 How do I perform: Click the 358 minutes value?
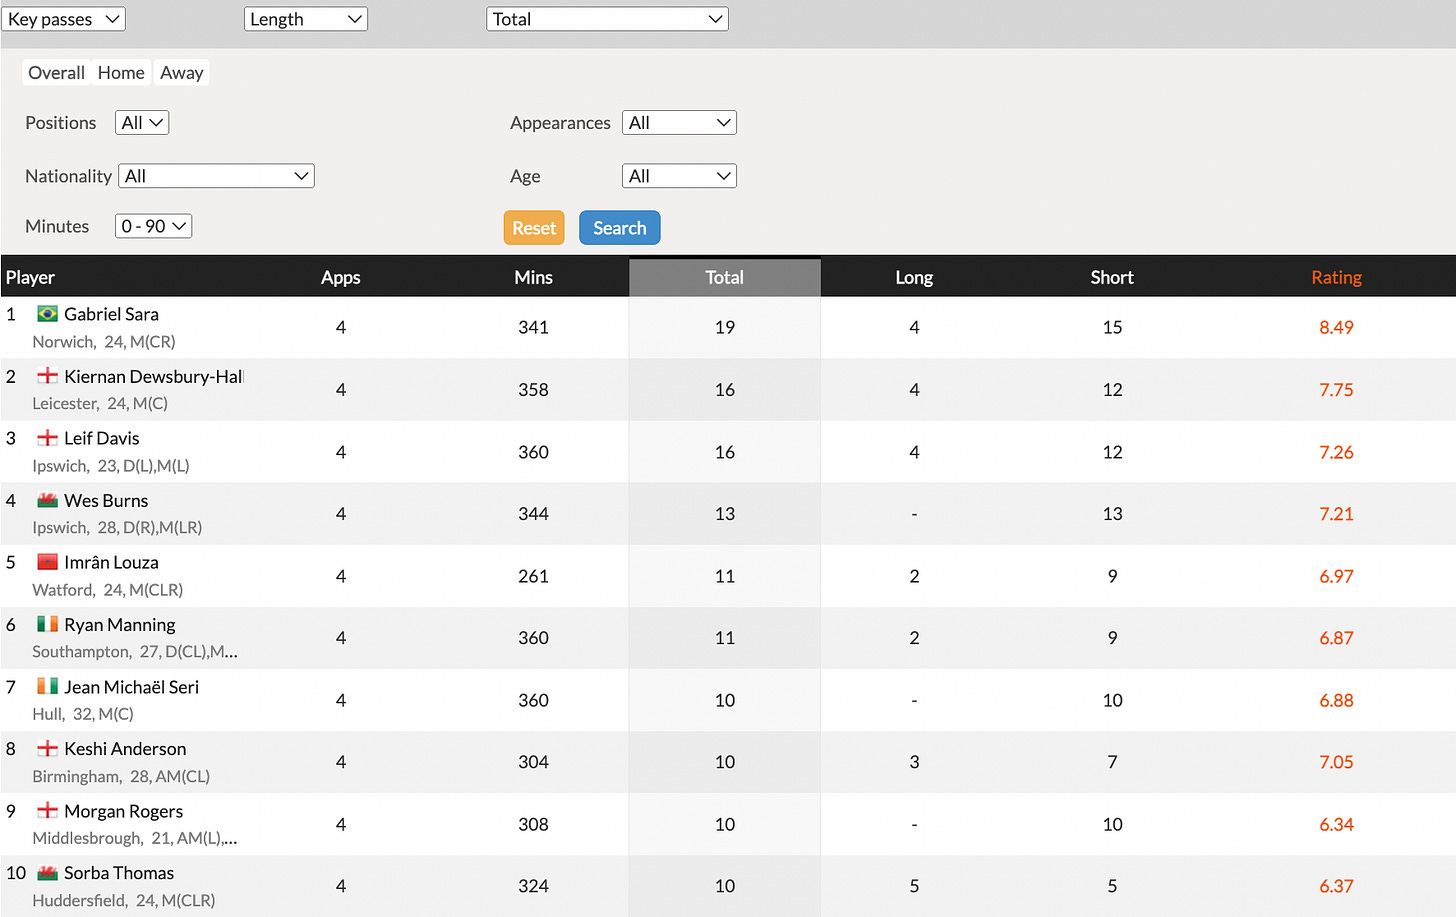tap(533, 390)
